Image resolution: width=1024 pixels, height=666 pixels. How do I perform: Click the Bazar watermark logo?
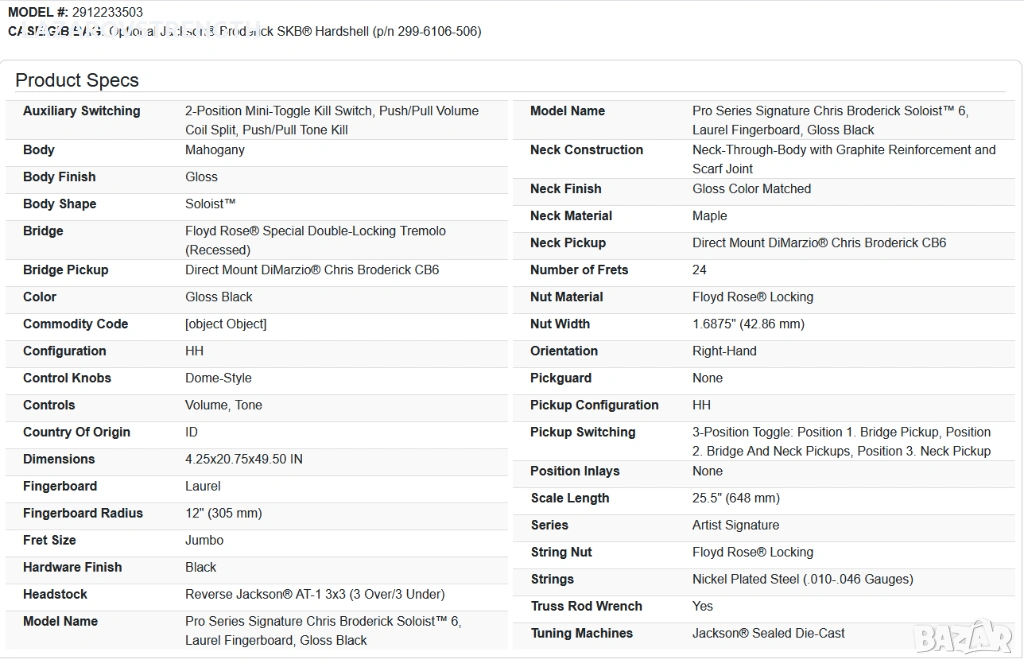(x=963, y=637)
